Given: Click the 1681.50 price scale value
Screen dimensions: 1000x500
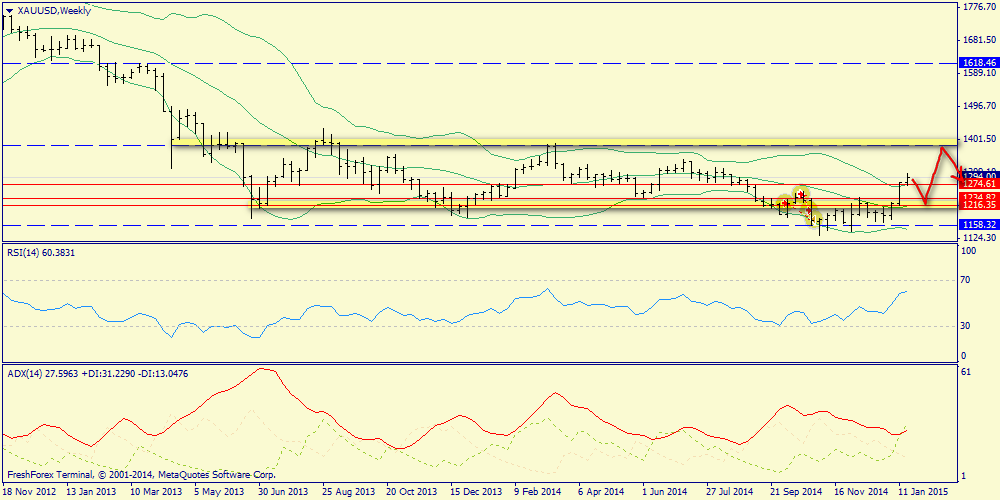Looking at the screenshot, I should (x=979, y=40).
